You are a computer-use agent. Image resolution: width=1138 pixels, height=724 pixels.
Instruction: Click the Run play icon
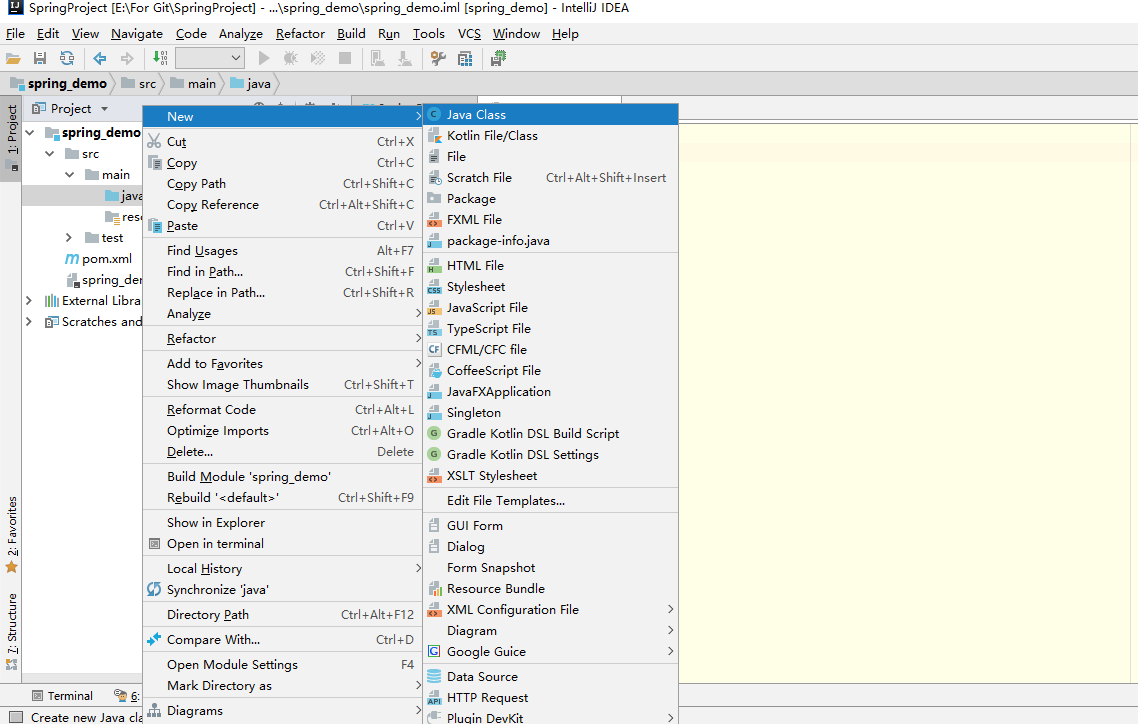(x=264, y=58)
